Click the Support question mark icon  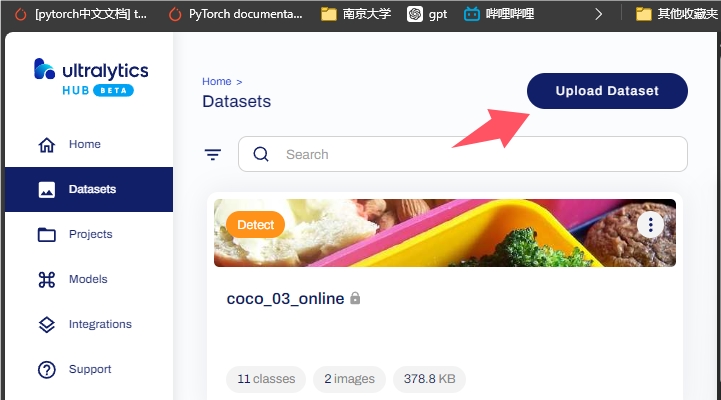pyautogui.click(x=46, y=370)
